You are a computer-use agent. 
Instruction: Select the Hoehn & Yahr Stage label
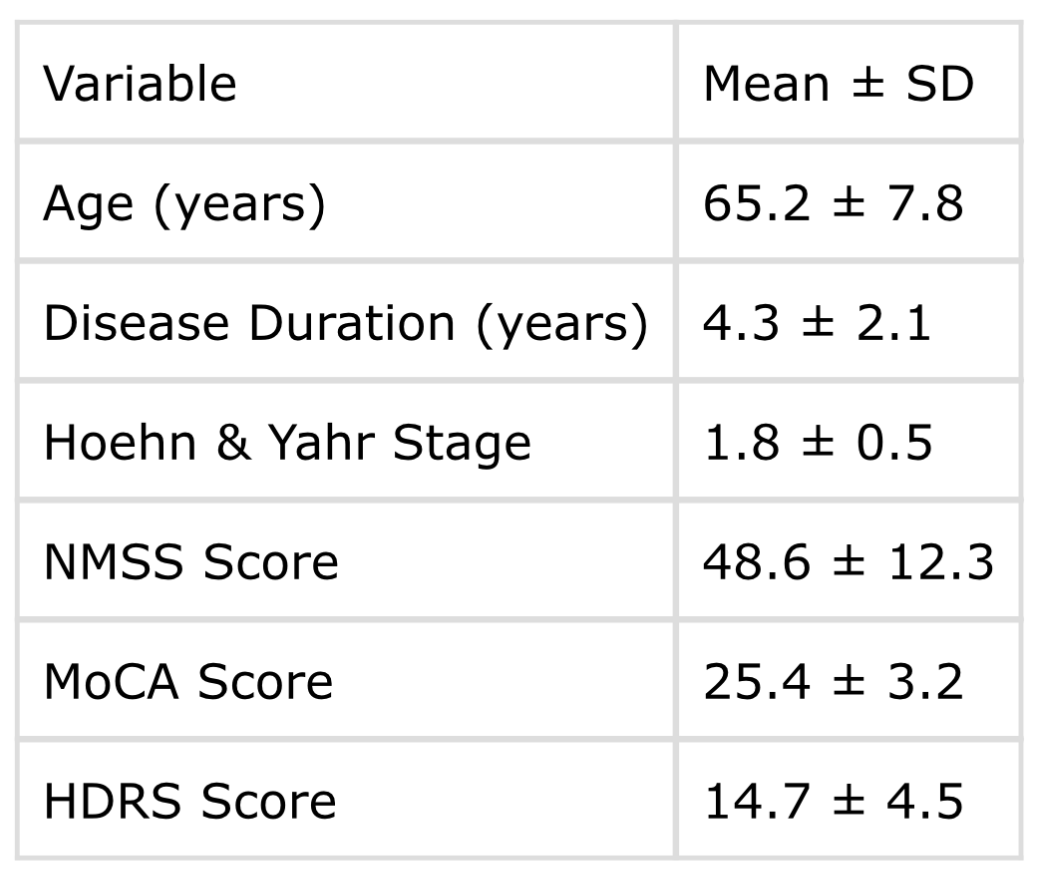click(x=287, y=443)
